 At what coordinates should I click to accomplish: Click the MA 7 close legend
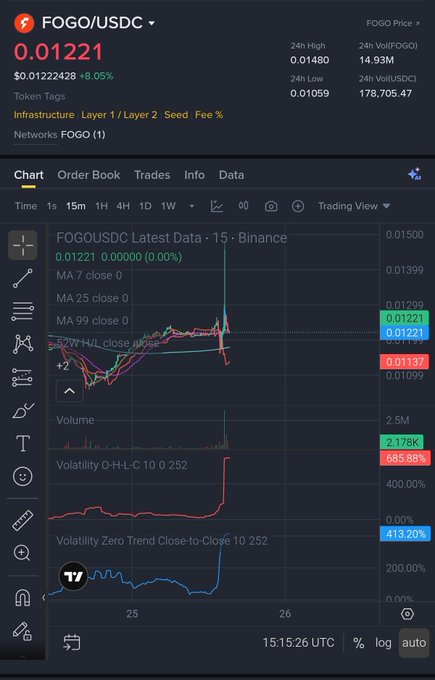pos(89,275)
